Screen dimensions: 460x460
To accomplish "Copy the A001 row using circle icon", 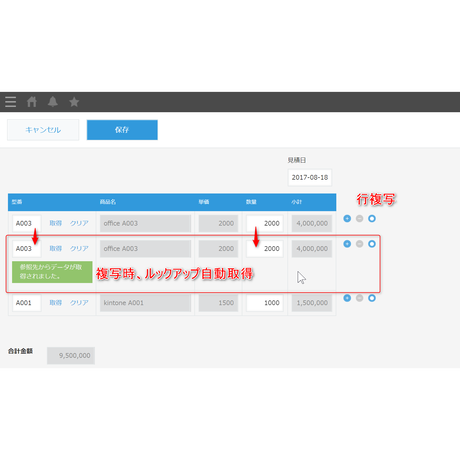I will click(x=372, y=298).
